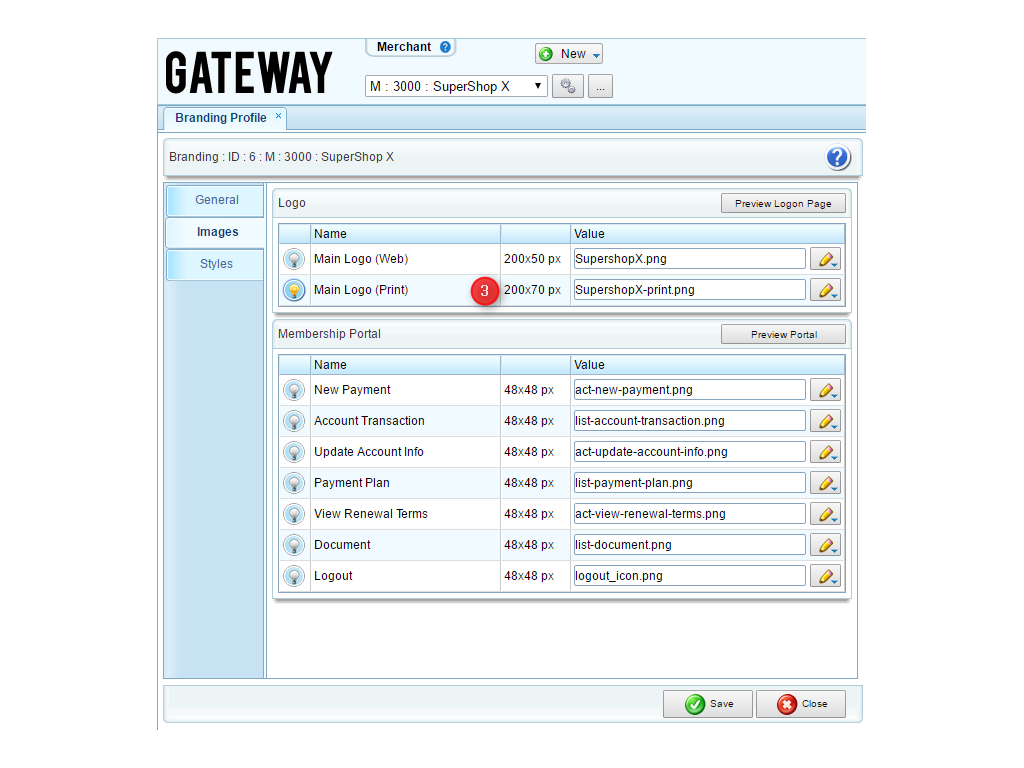Toggle the lightbulb for Account Transaction row
Screen dimensions: 1024x768
tap(294, 421)
